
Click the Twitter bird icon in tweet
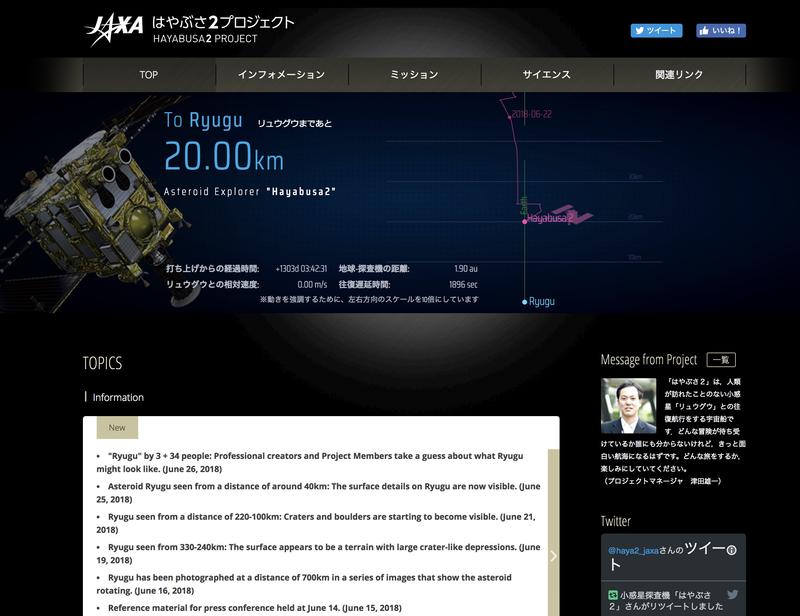tap(733, 594)
